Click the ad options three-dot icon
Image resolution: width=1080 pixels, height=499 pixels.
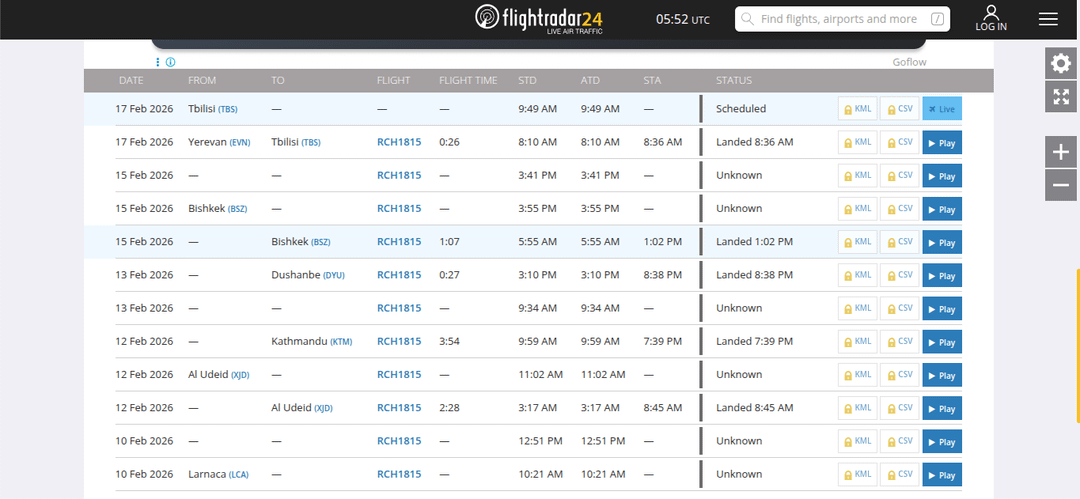click(157, 62)
